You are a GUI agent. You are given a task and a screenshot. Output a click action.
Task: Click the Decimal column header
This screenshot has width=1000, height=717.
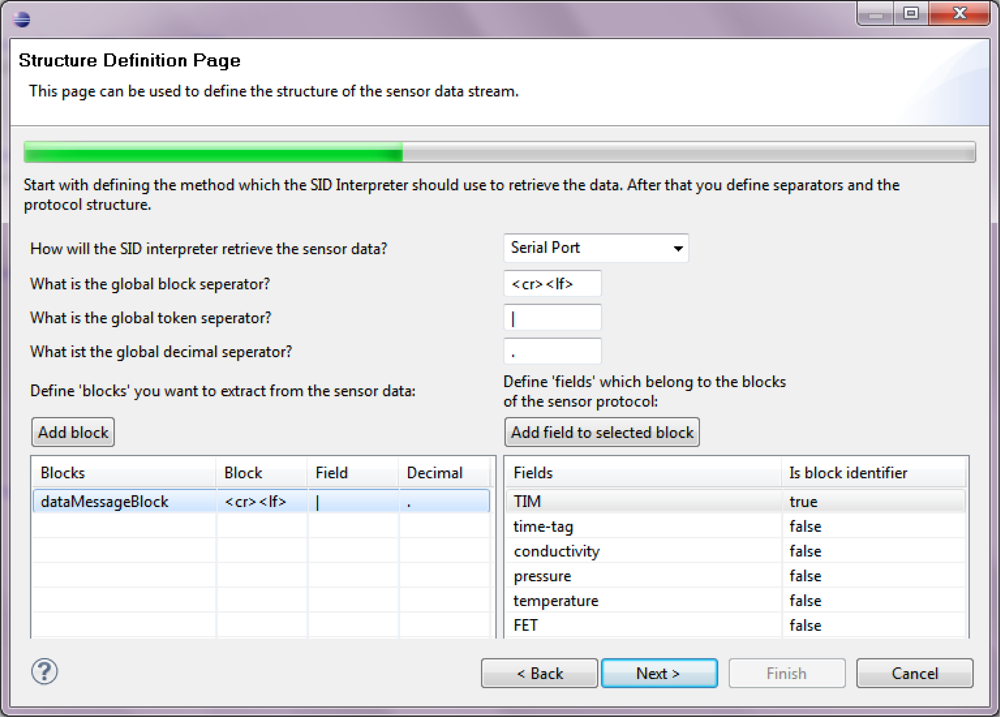point(445,473)
